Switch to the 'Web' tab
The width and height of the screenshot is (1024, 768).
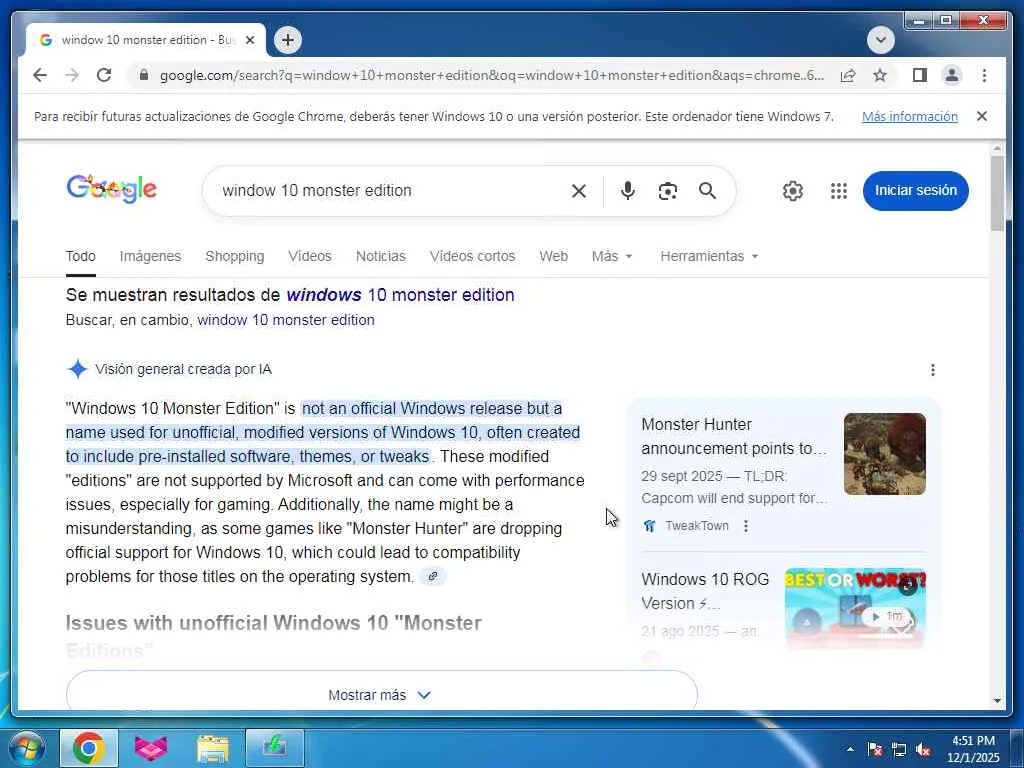tap(553, 256)
